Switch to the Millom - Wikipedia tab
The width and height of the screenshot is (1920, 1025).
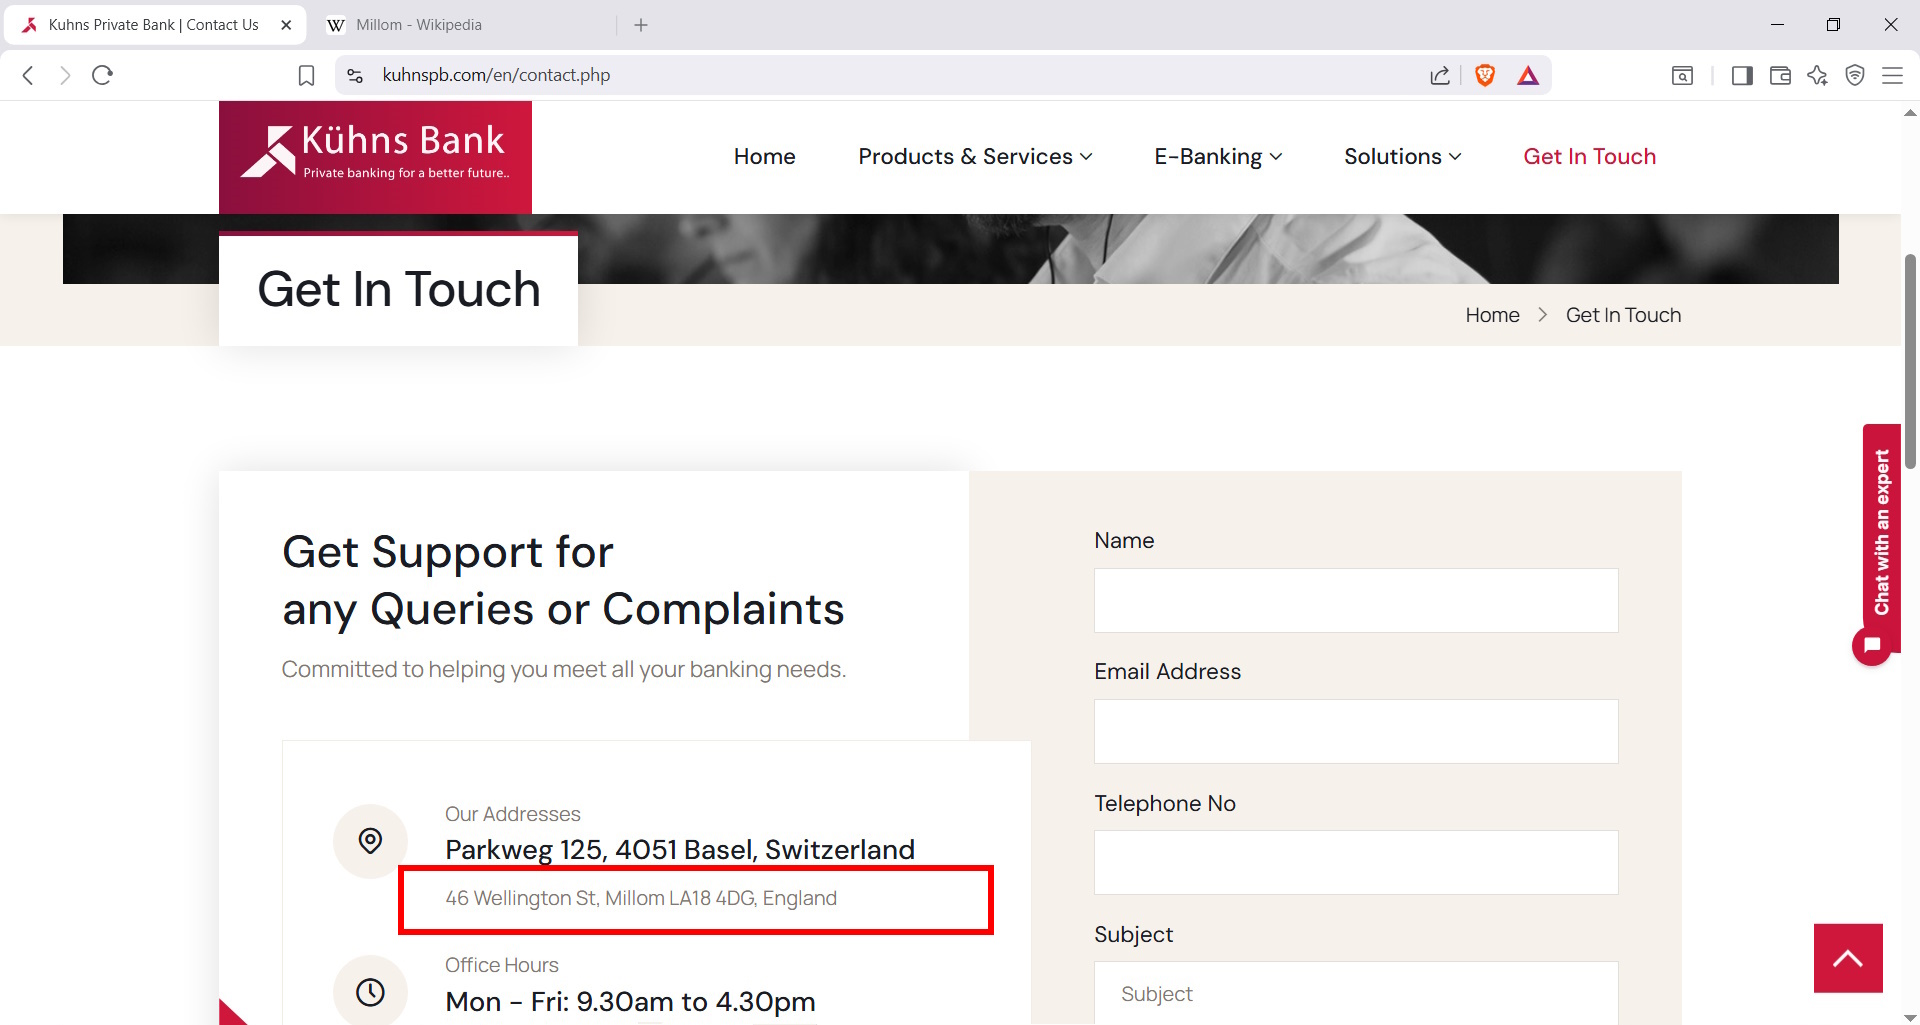(419, 25)
